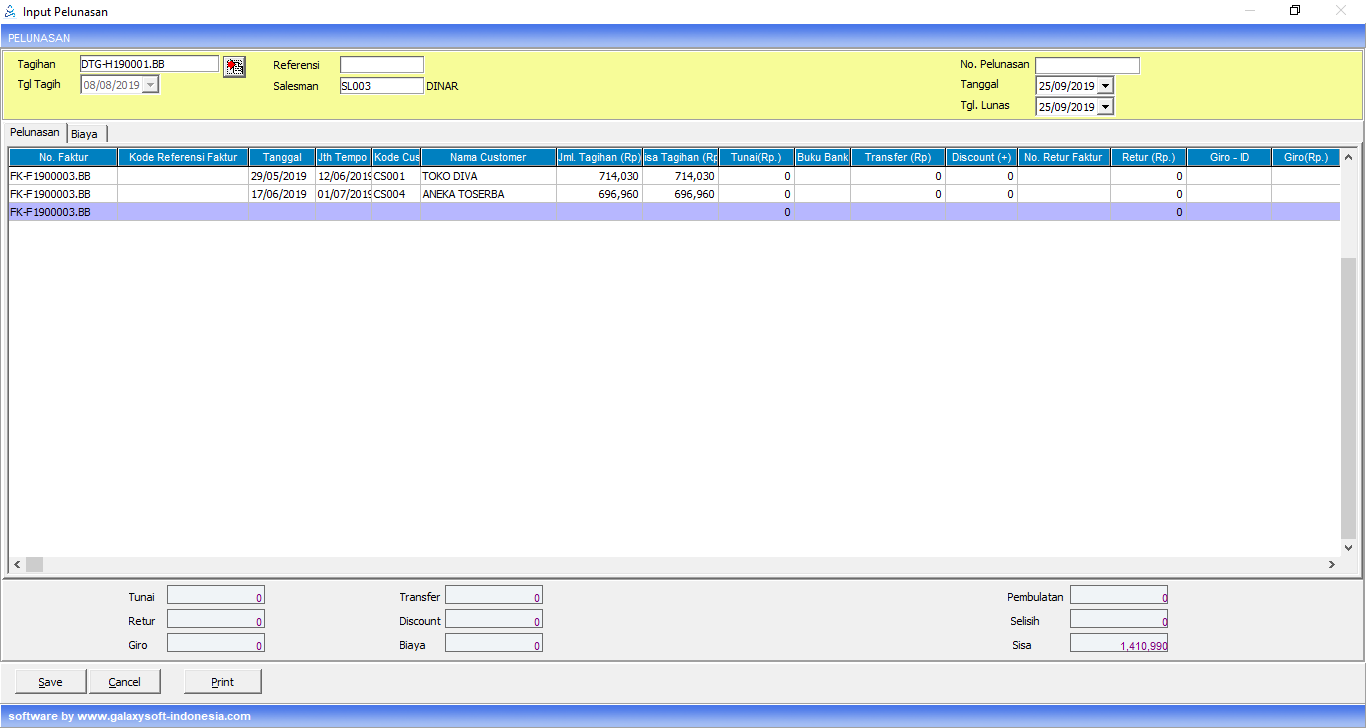Open the Tanggal date dropdown
The width and height of the screenshot is (1366, 728).
coord(1105,86)
